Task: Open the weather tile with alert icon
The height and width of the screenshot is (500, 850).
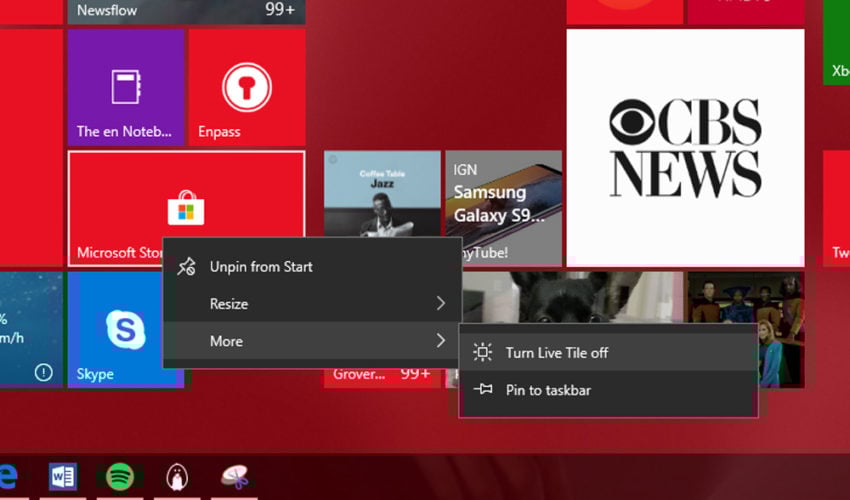Action: [x=31, y=330]
